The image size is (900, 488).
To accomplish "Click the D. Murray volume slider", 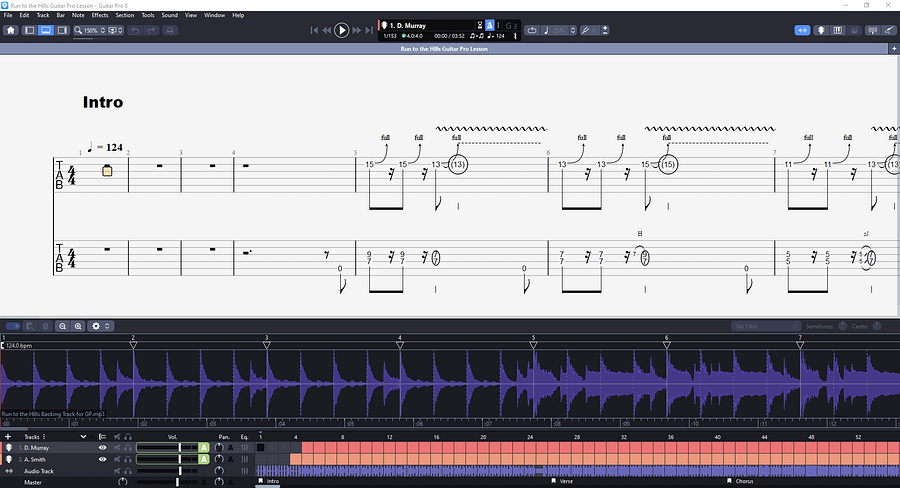I will click(x=166, y=448).
